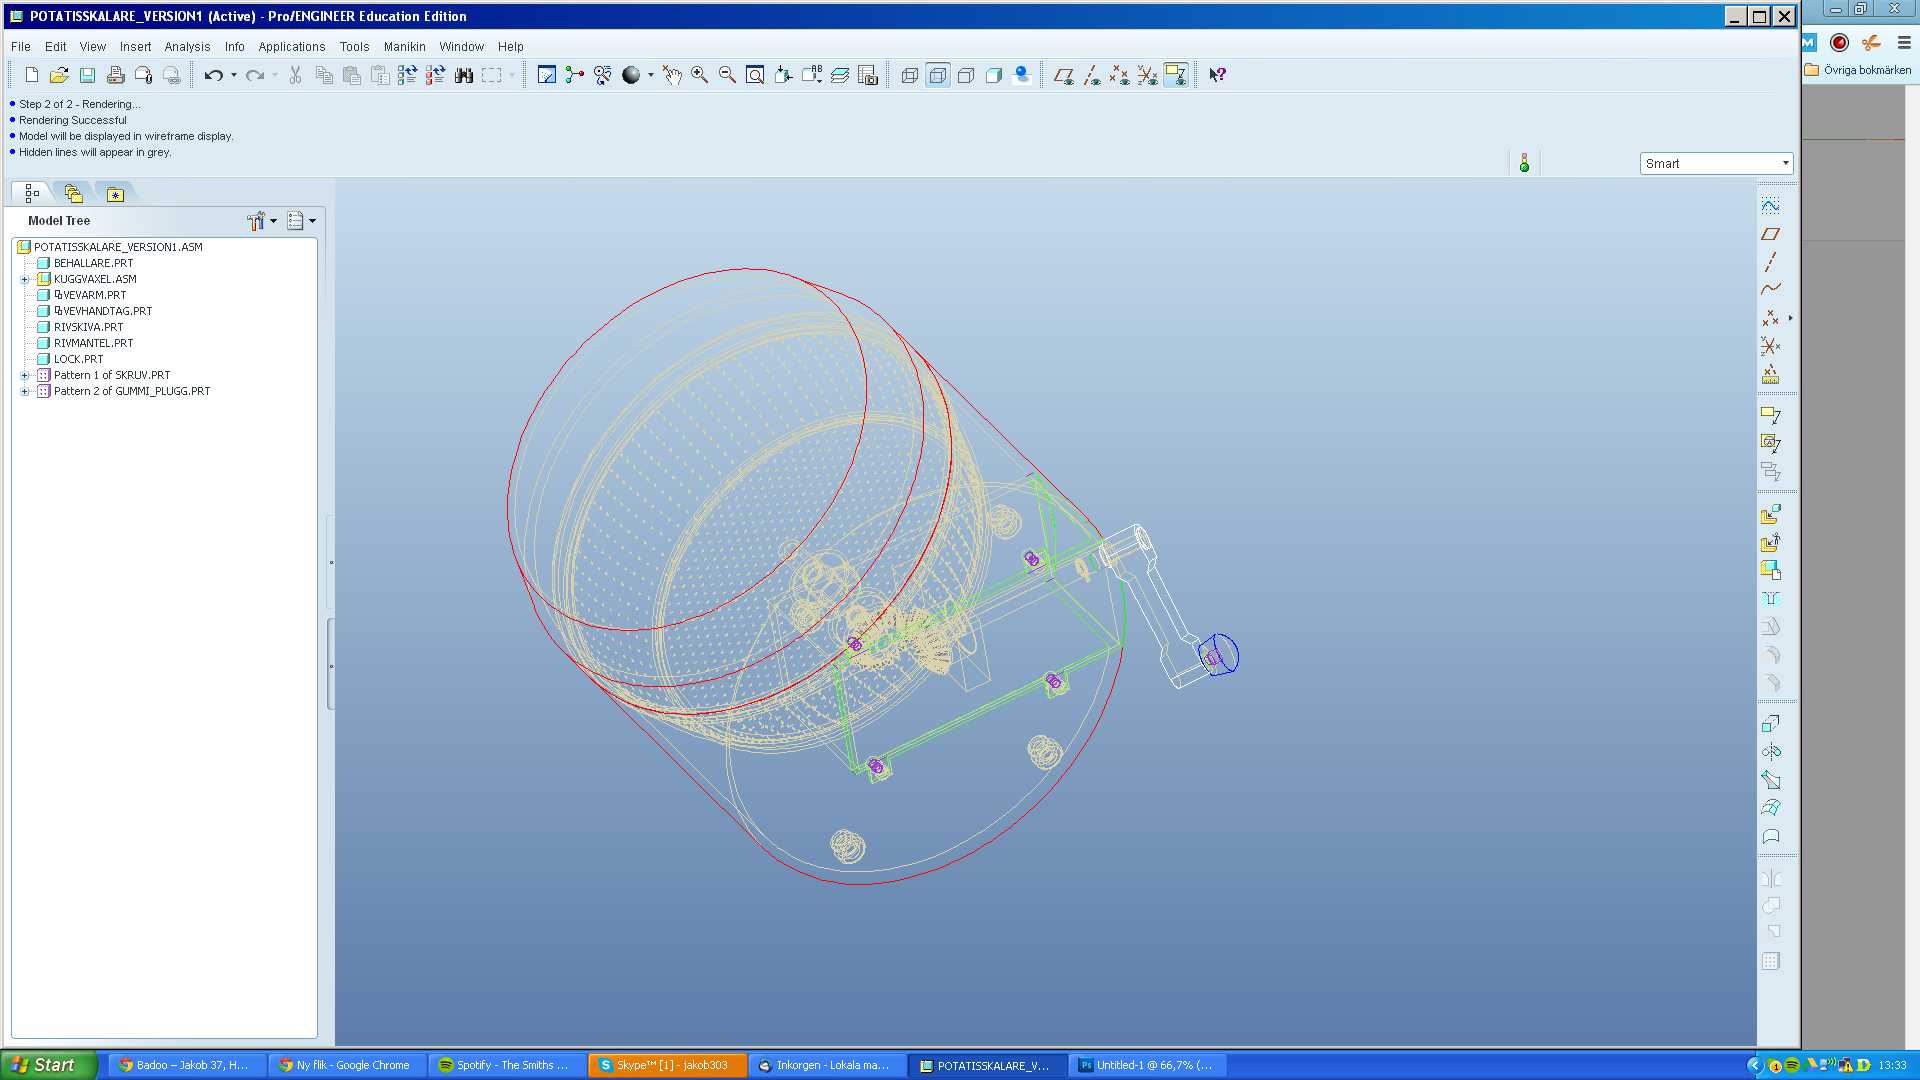Switch to Ny flik Google Chrome taskbar button
The image size is (1920, 1080).
[348, 1065]
